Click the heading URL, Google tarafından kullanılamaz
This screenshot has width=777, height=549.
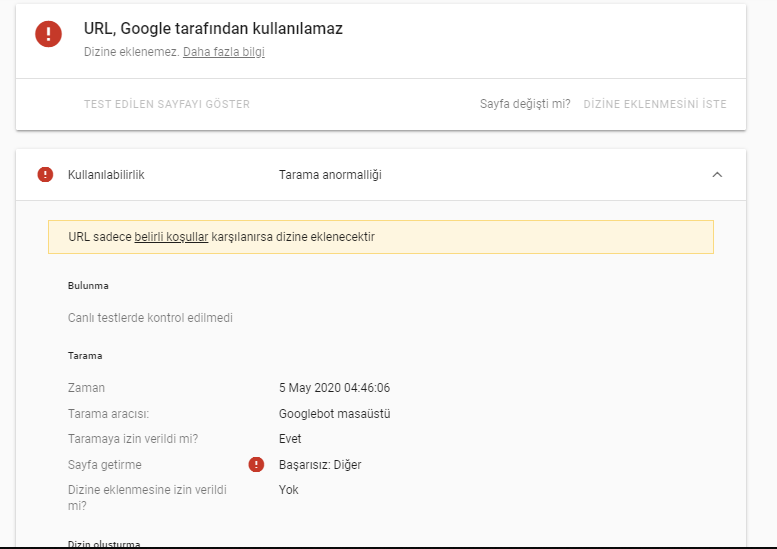coord(213,29)
